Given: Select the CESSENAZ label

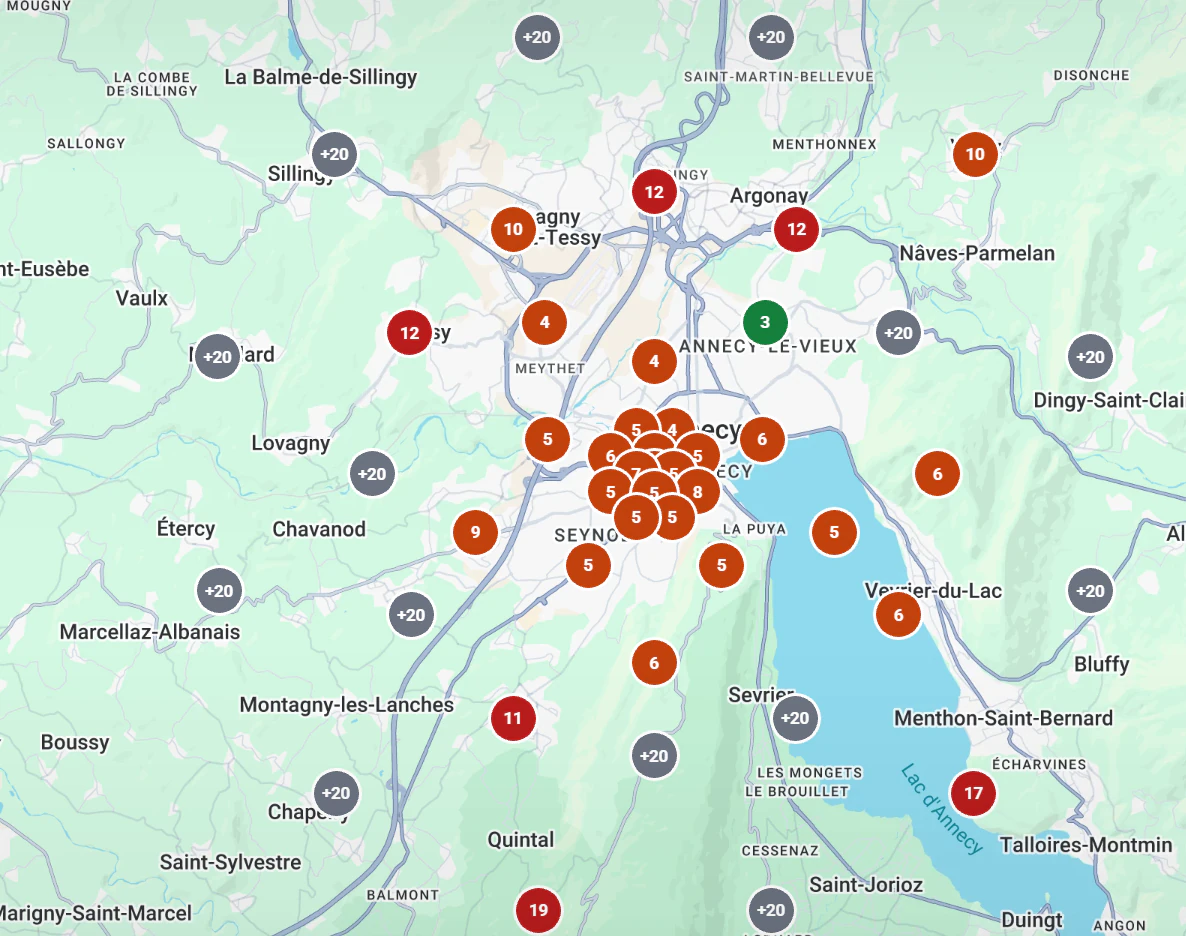Looking at the screenshot, I should pyautogui.click(x=780, y=851).
